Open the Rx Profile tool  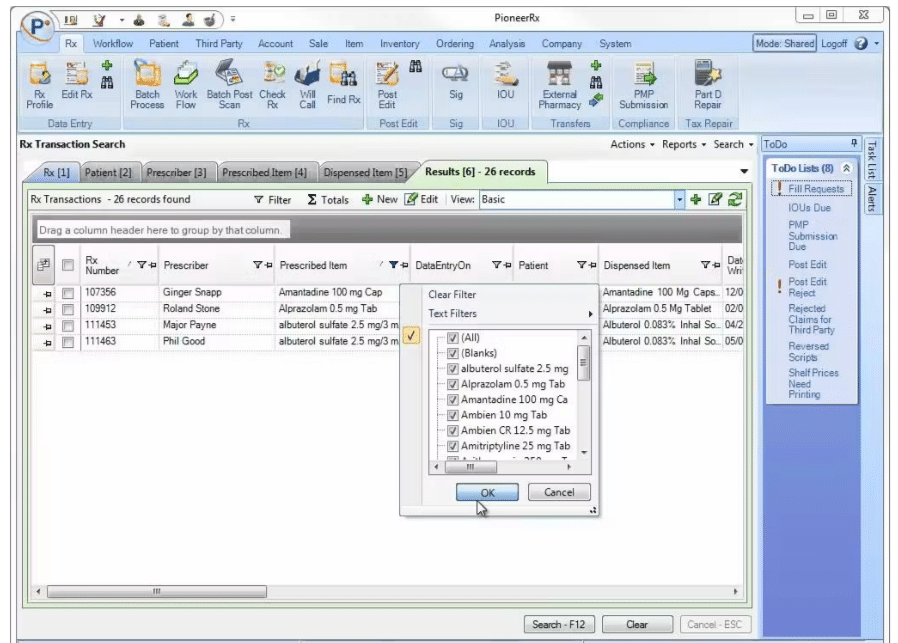(40, 85)
